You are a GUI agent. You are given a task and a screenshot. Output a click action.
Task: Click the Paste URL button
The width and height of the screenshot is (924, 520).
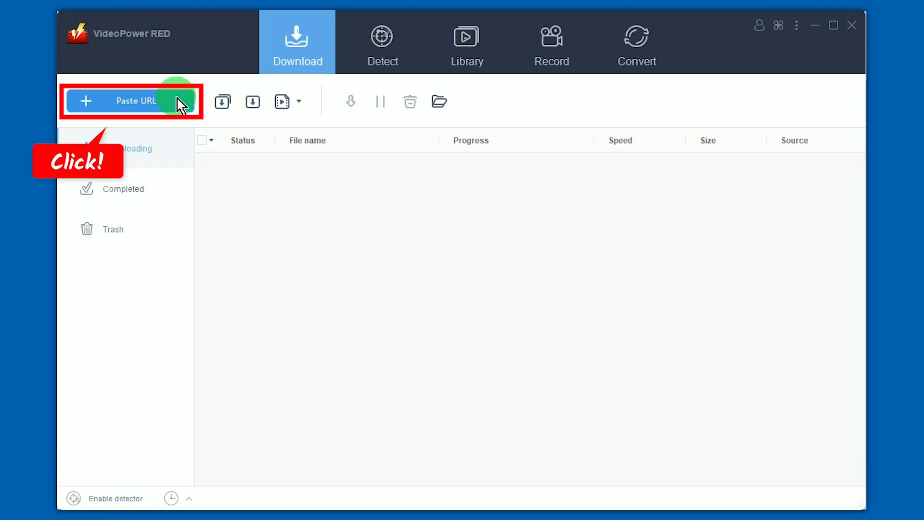(130, 101)
